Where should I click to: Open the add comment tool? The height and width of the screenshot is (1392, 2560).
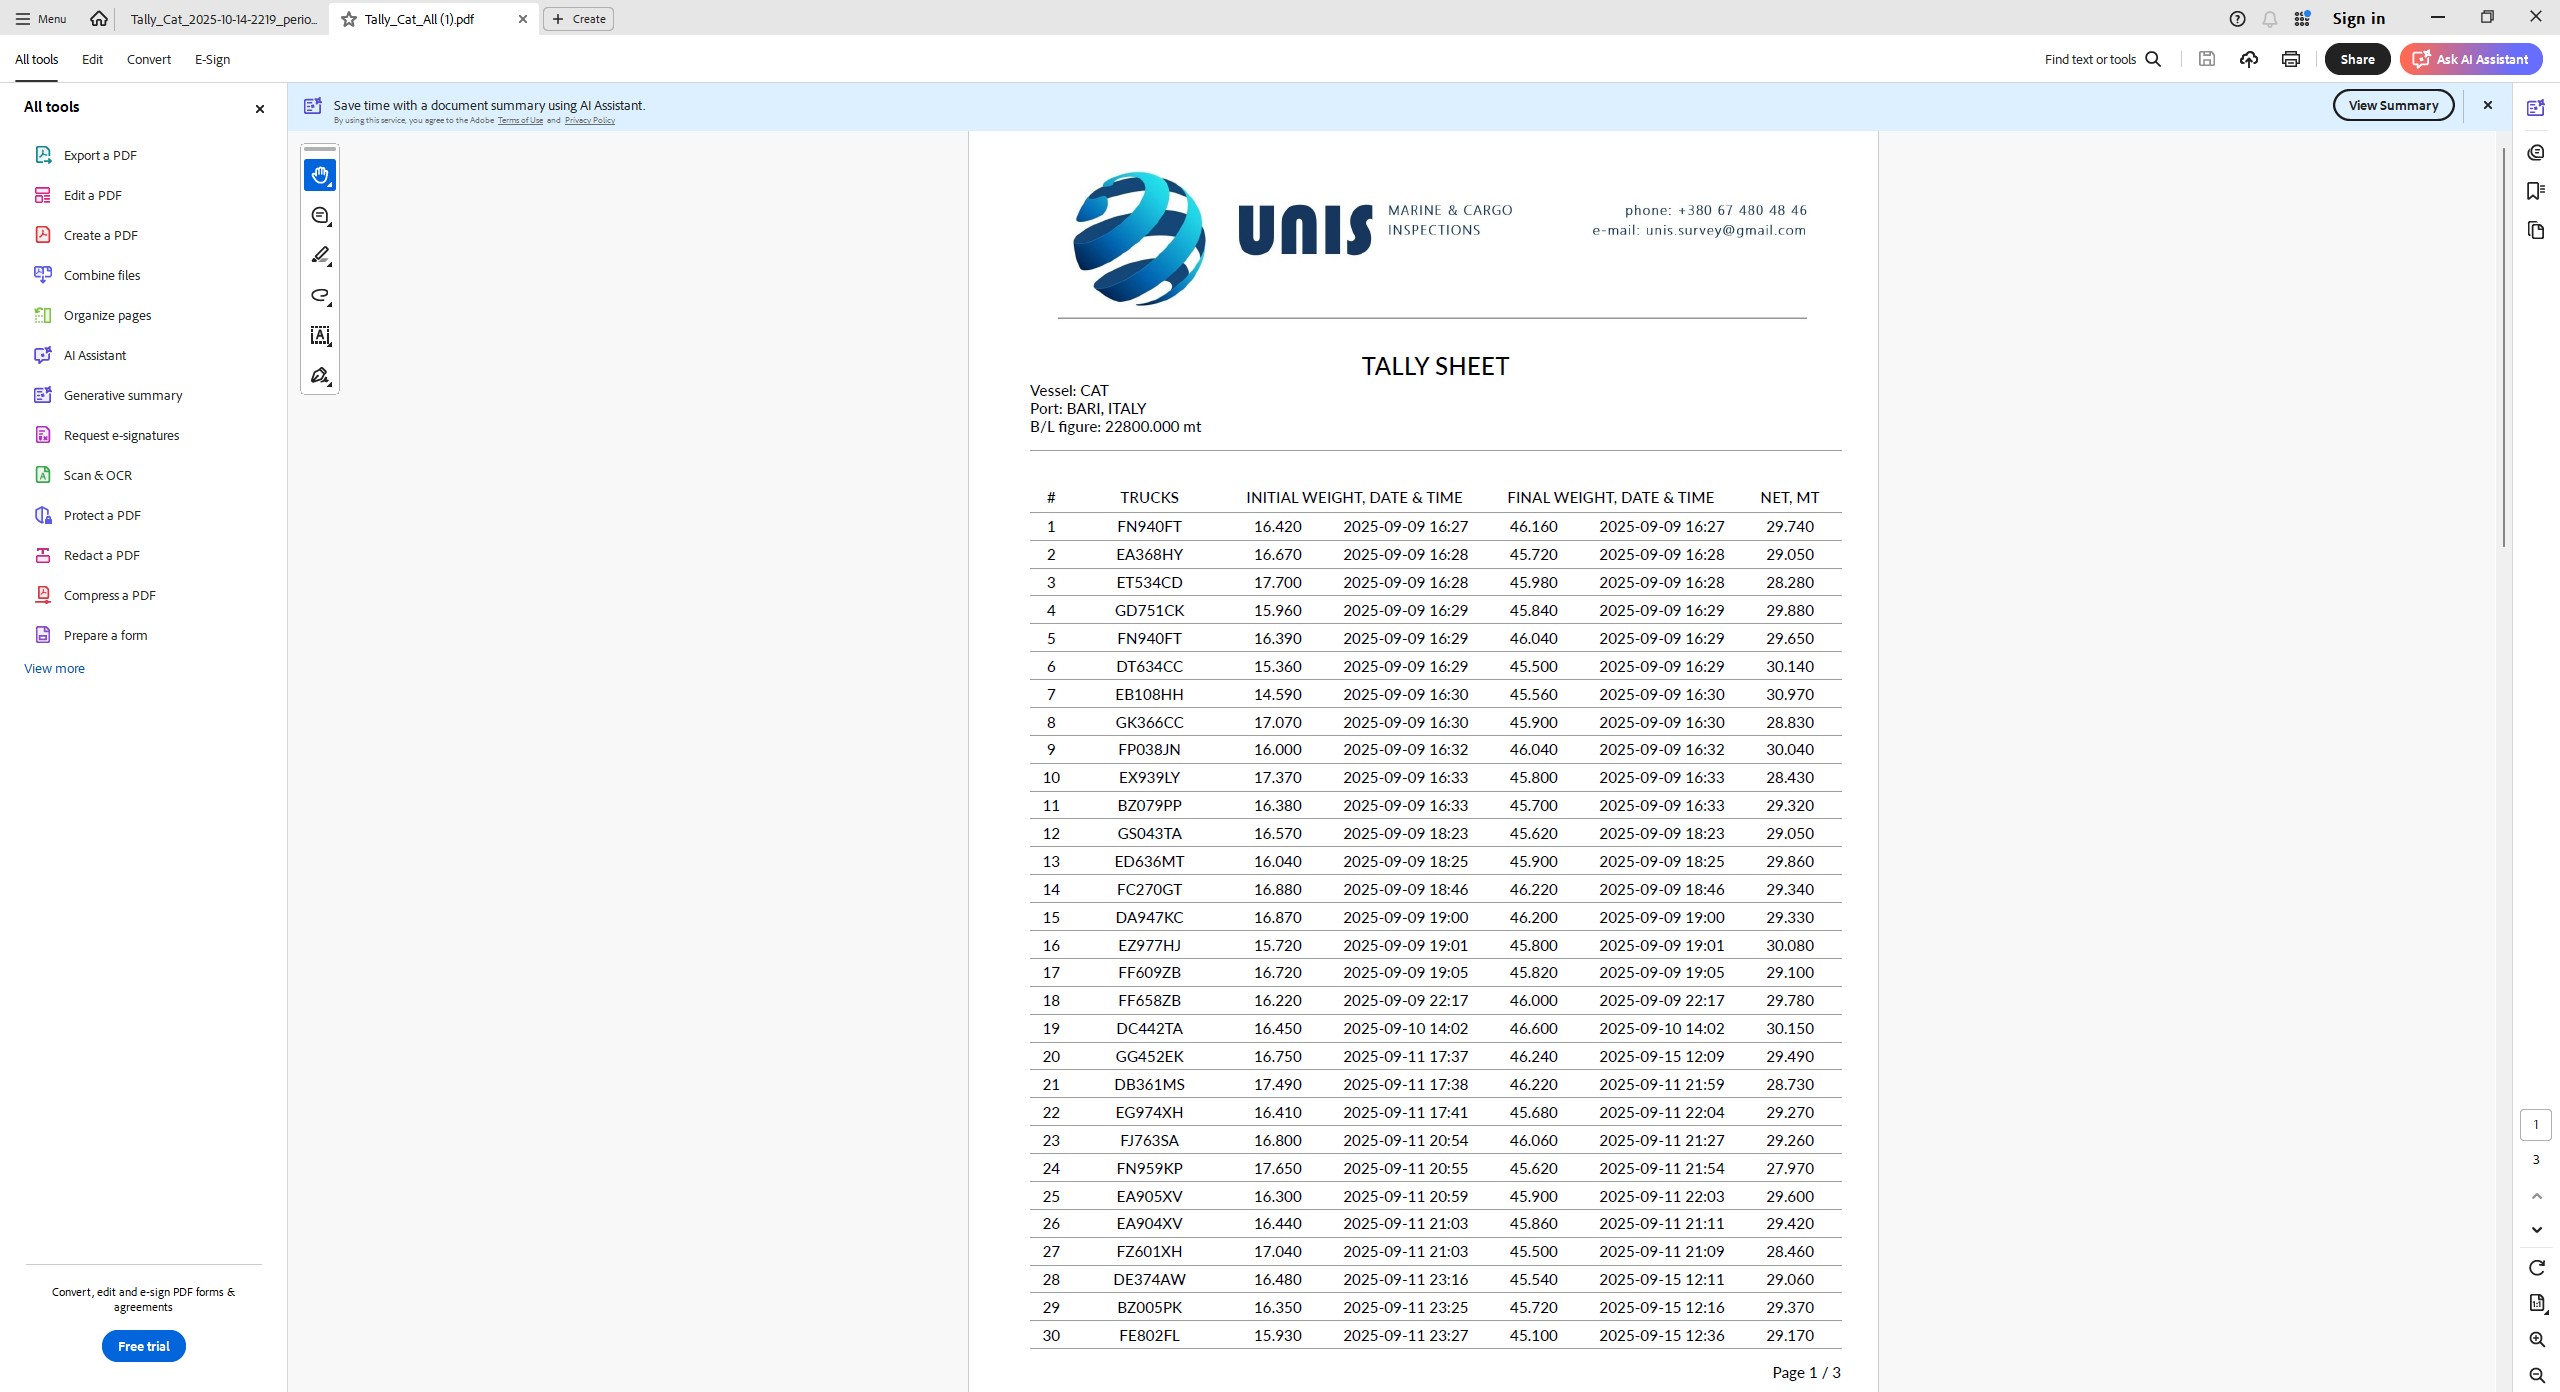click(320, 216)
